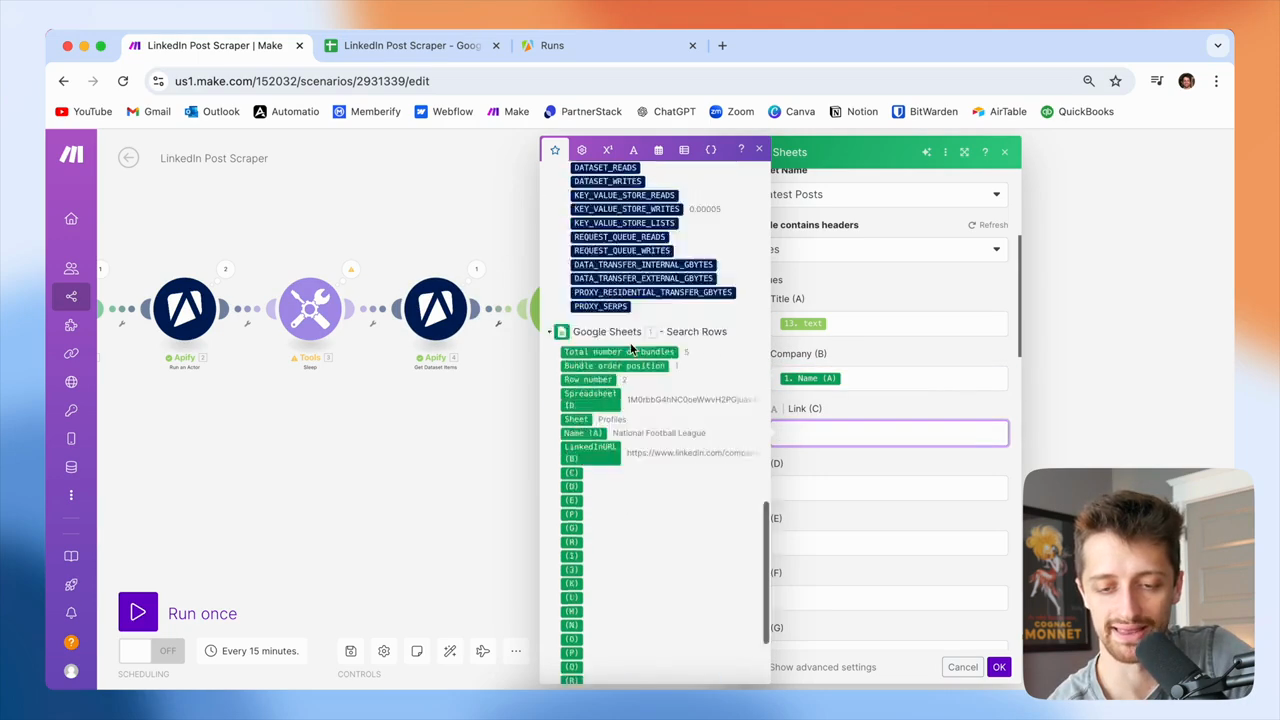Click the Link (C) input field
Viewport: 1280px width, 720px height.
(889, 433)
